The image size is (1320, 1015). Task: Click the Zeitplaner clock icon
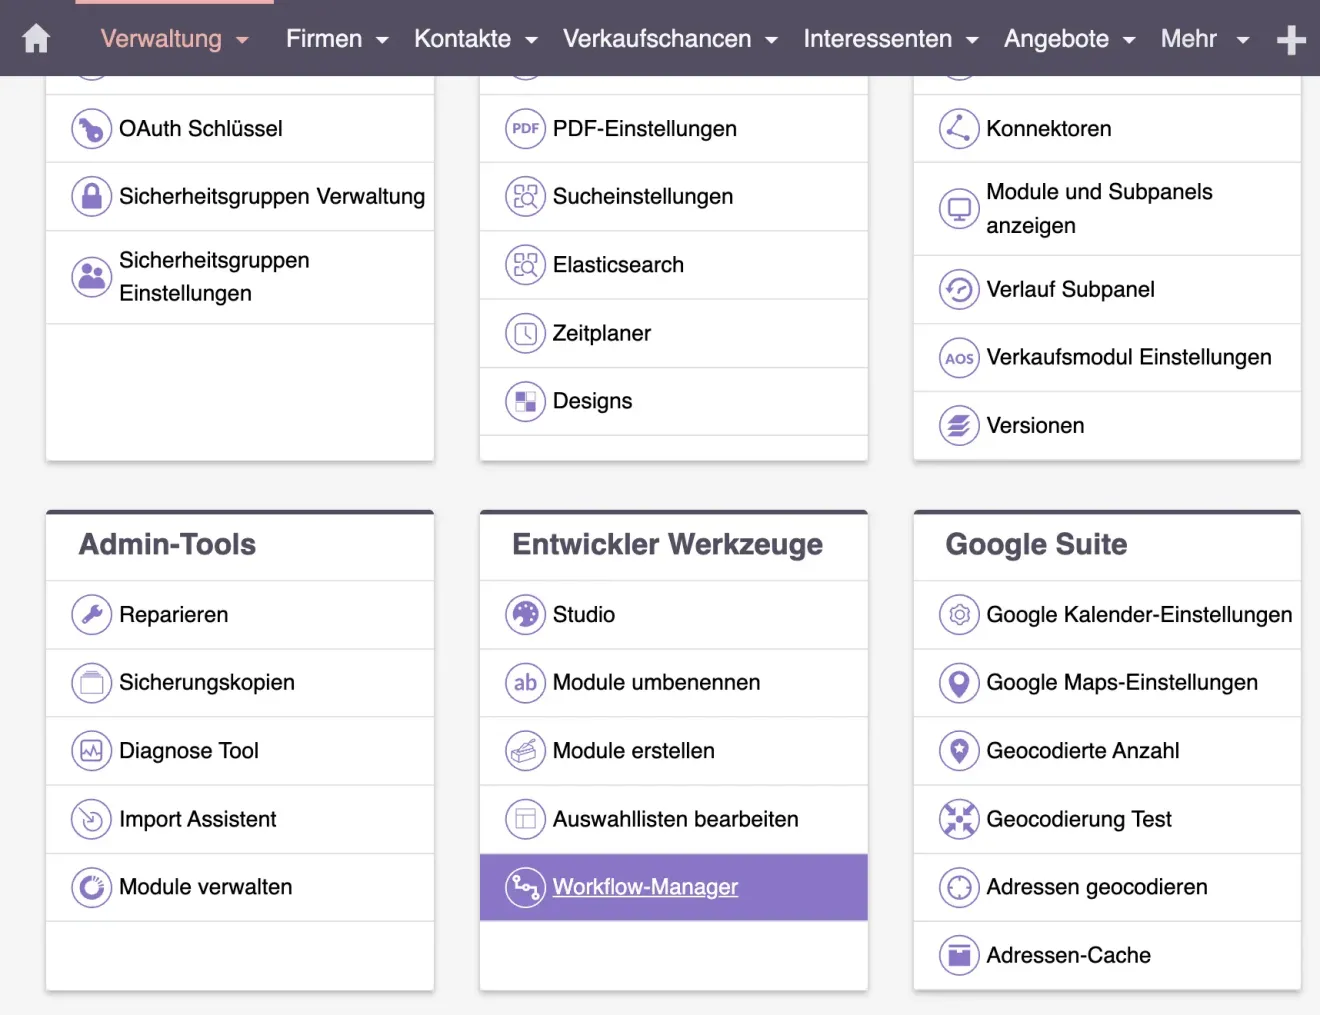pos(525,333)
